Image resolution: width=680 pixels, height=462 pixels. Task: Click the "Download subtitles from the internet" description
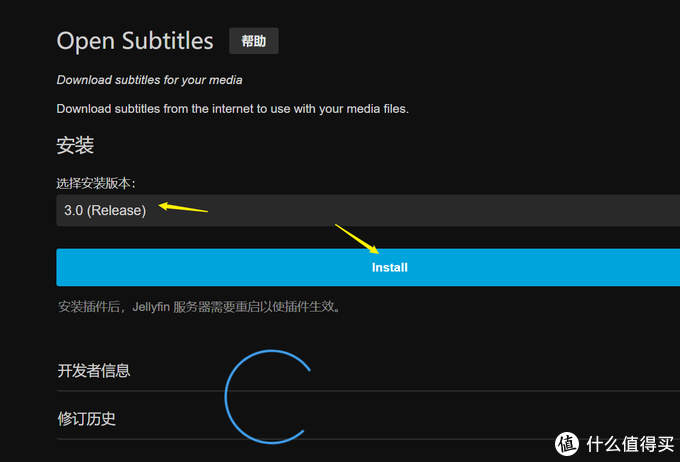pyautogui.click(x=232, y=108)
